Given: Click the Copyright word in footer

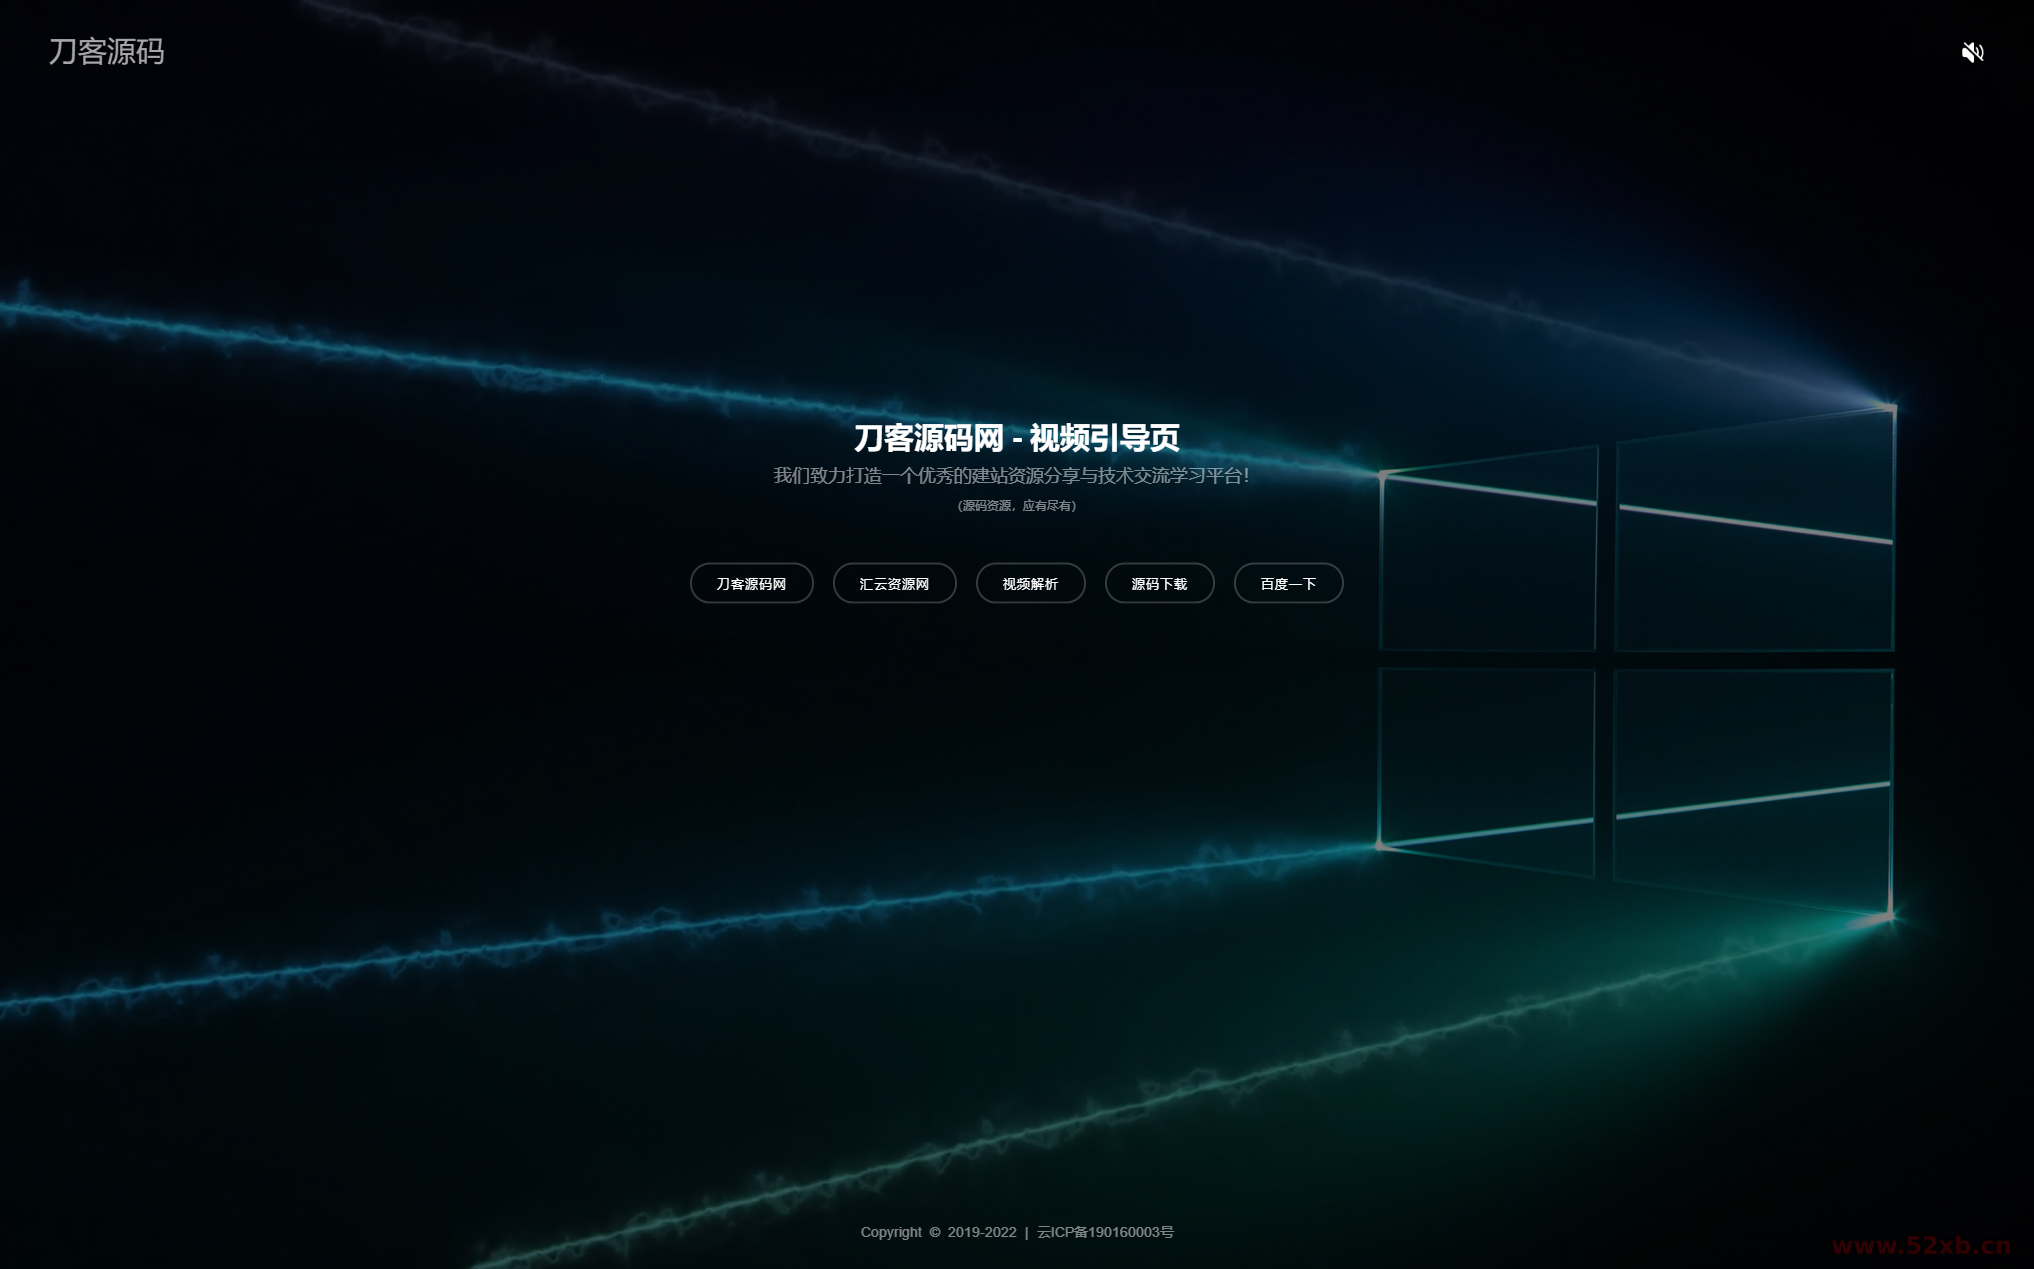Looking at the screenshot, I should (x=891, y=1232).
